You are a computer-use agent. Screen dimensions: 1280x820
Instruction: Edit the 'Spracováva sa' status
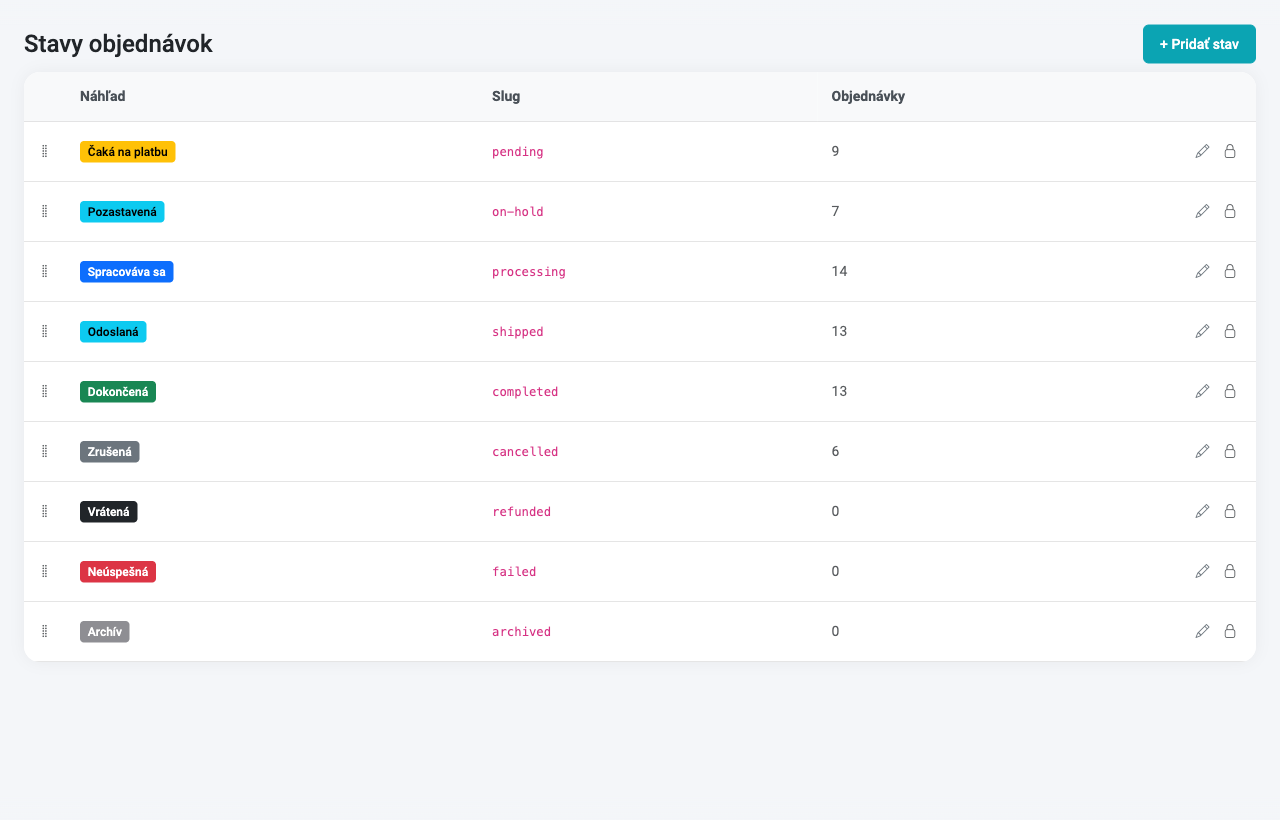(1202, 271)
